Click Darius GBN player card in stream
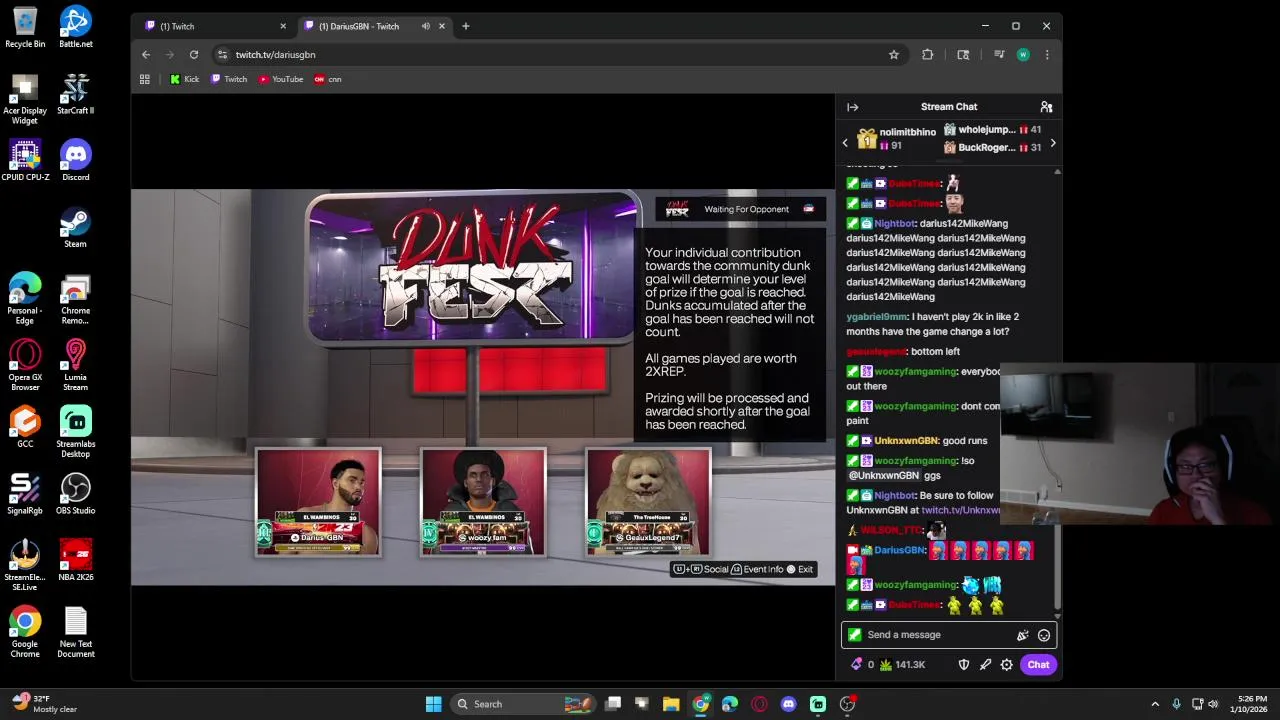 318,502
